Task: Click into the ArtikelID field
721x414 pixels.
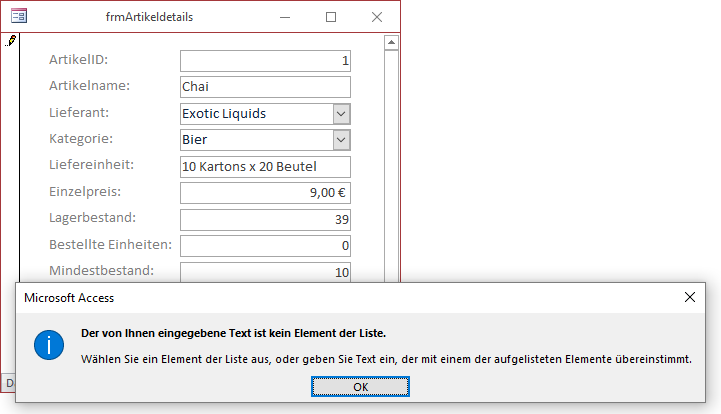Action: click(265, 62)
